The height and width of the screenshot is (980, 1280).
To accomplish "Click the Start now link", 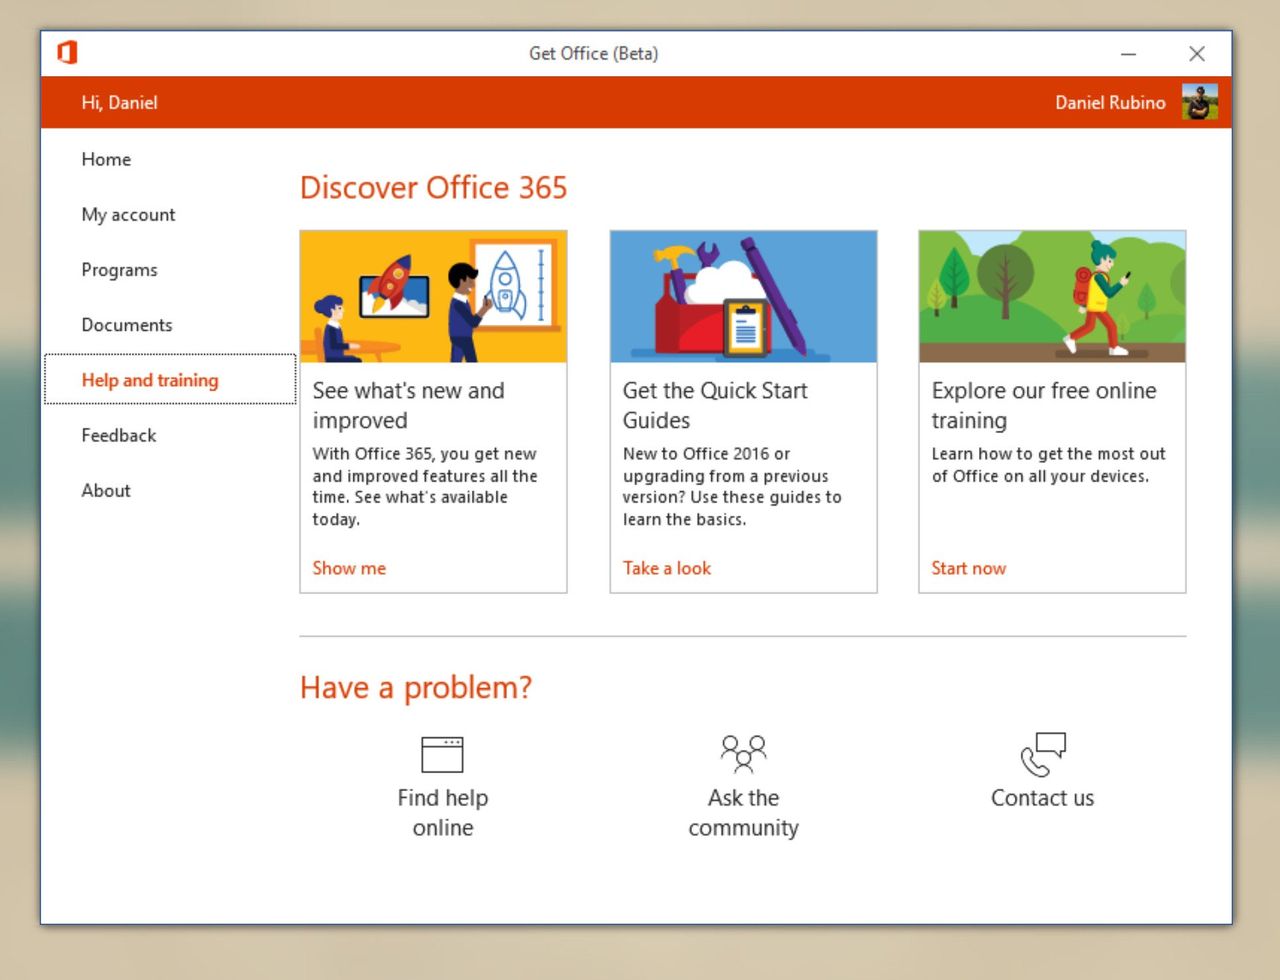I will (x=969, y=568).
